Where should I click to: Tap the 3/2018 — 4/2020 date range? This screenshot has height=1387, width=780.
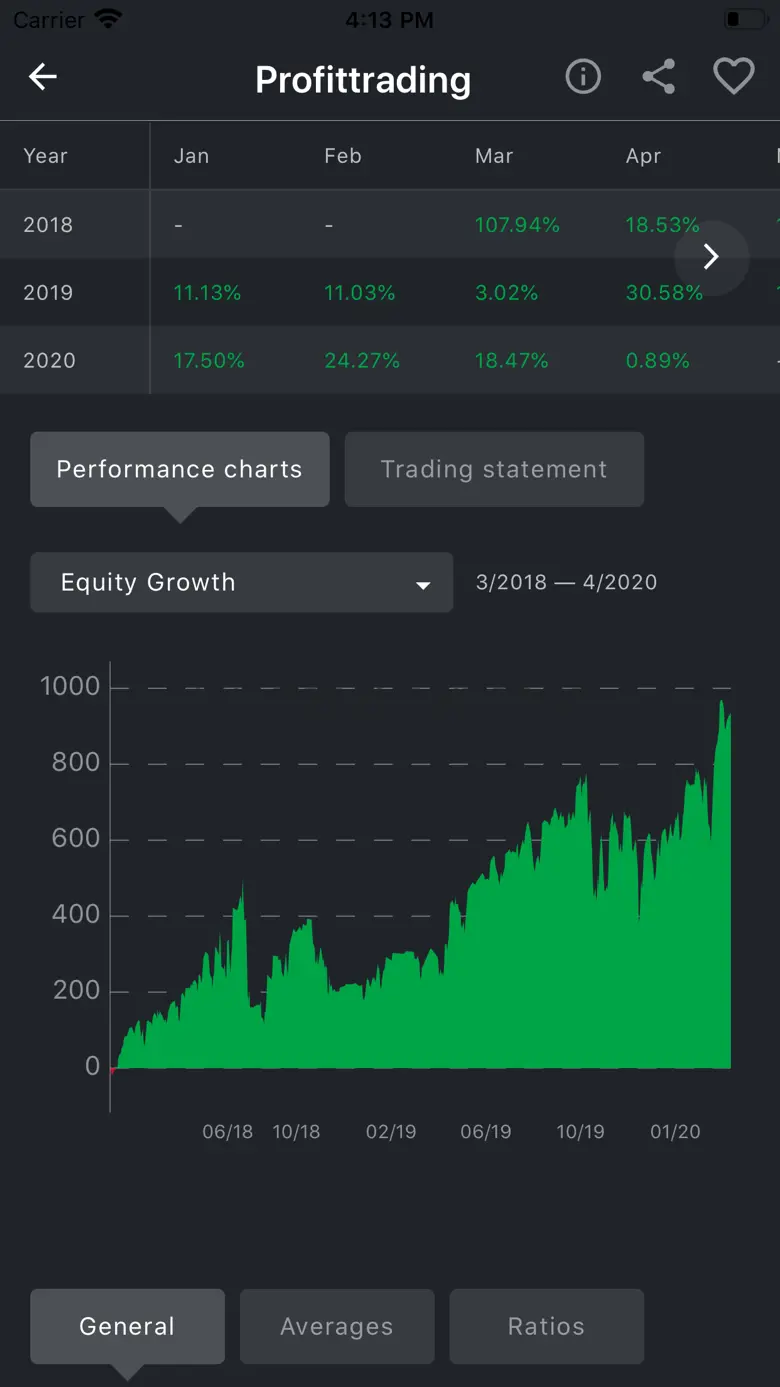click(566, 582)
